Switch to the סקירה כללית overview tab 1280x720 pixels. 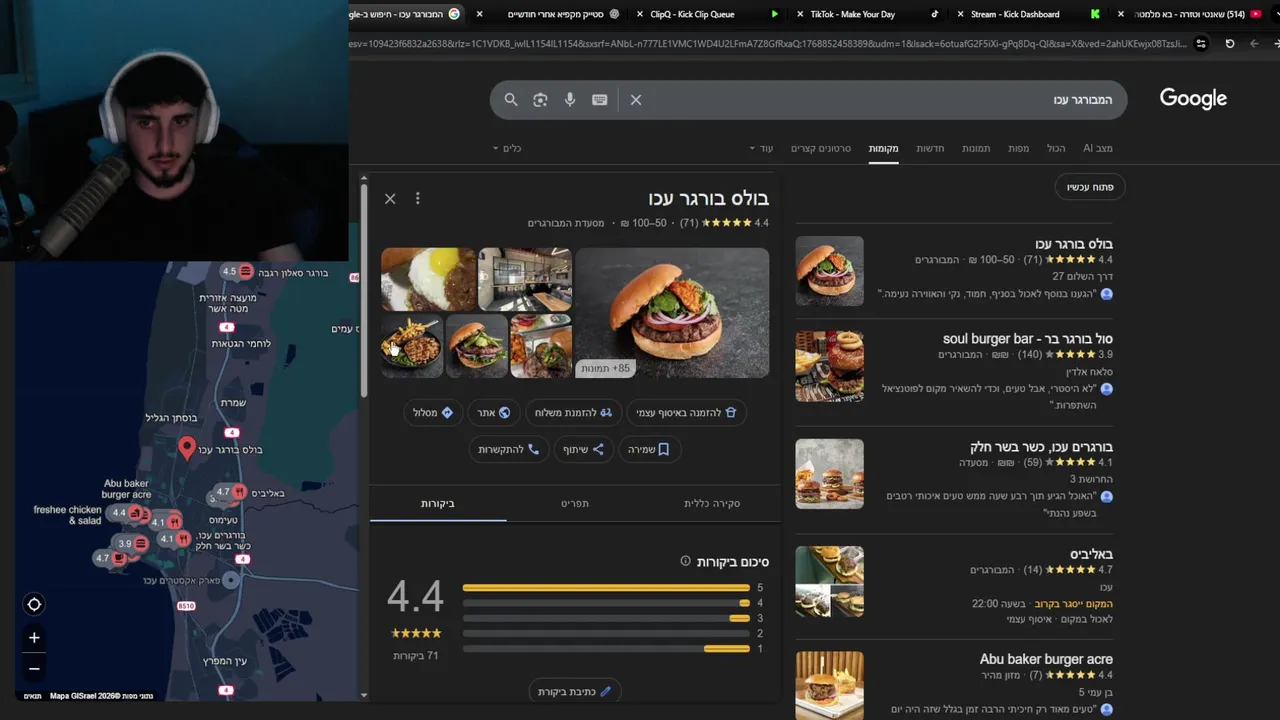pyautogui.click(x=712, y=503)
